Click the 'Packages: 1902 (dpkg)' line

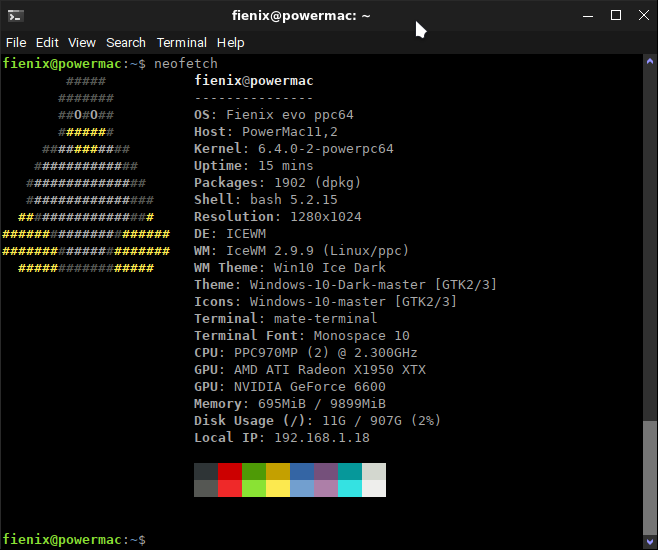(x=277, y=182)
